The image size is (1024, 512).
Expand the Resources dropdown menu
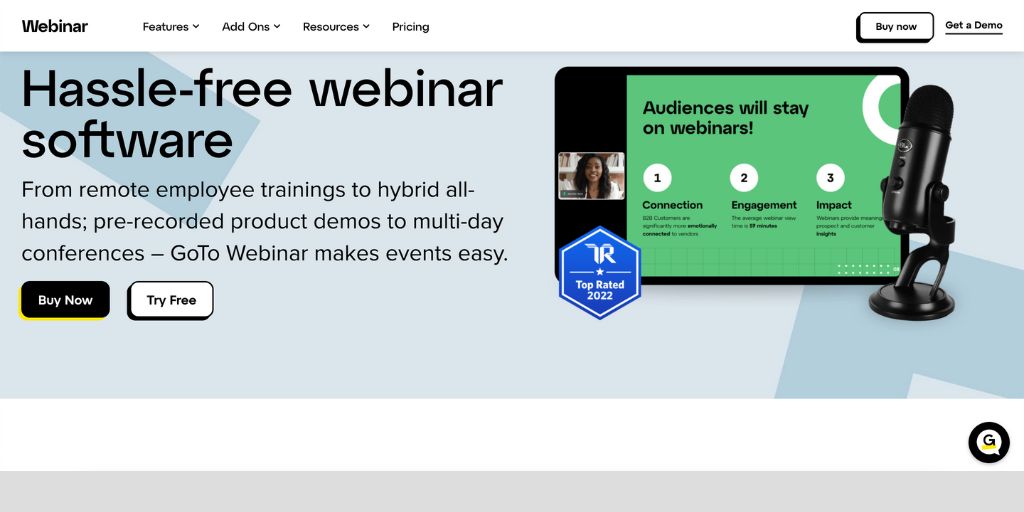[336, 27]
